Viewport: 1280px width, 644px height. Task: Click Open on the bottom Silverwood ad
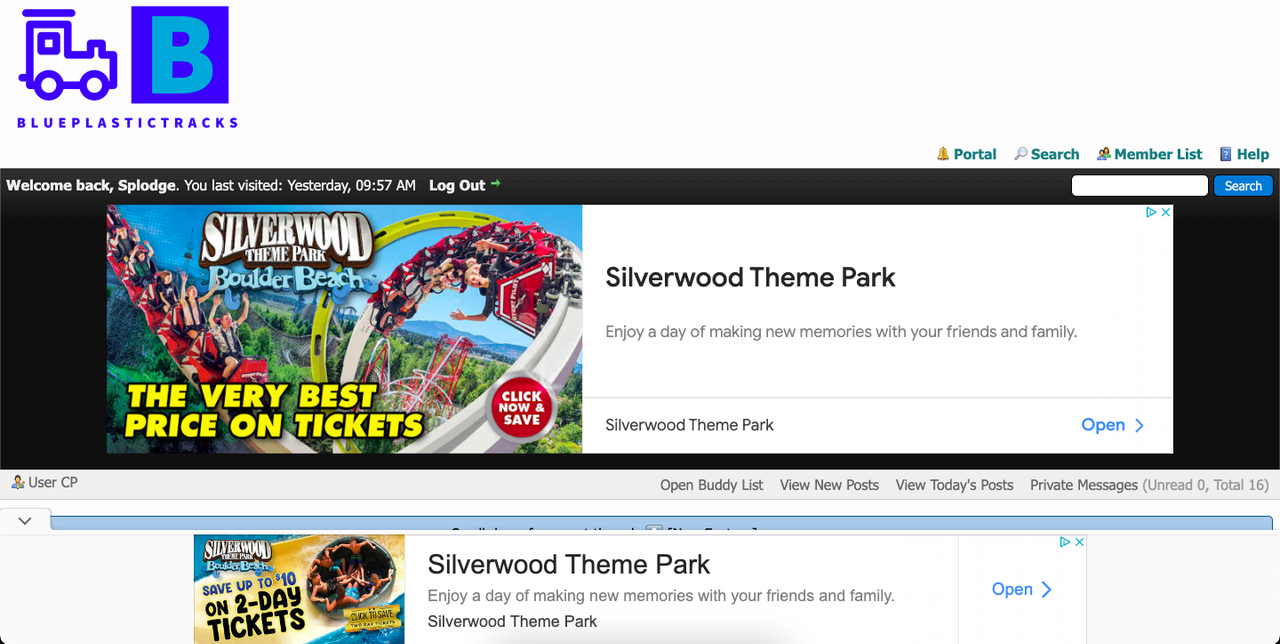click(1022, 589)
